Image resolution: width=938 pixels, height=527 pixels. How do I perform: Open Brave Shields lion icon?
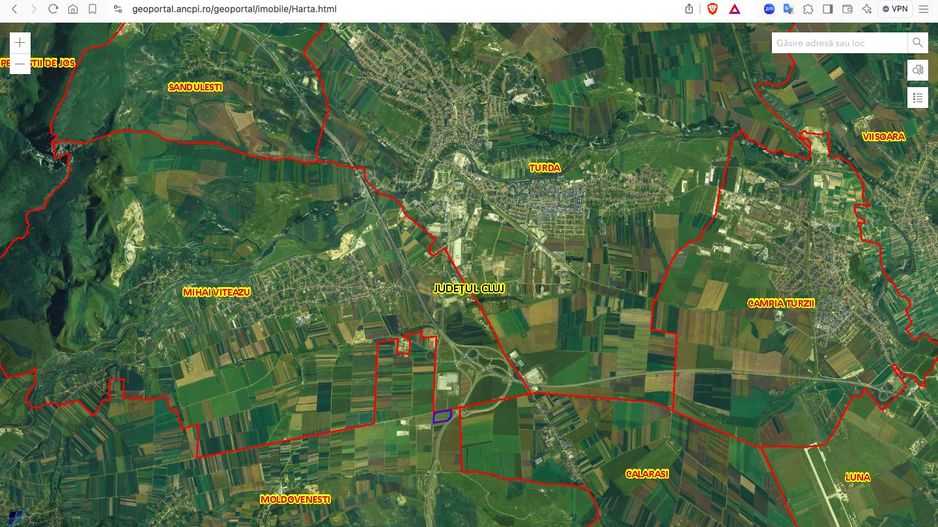712,9
